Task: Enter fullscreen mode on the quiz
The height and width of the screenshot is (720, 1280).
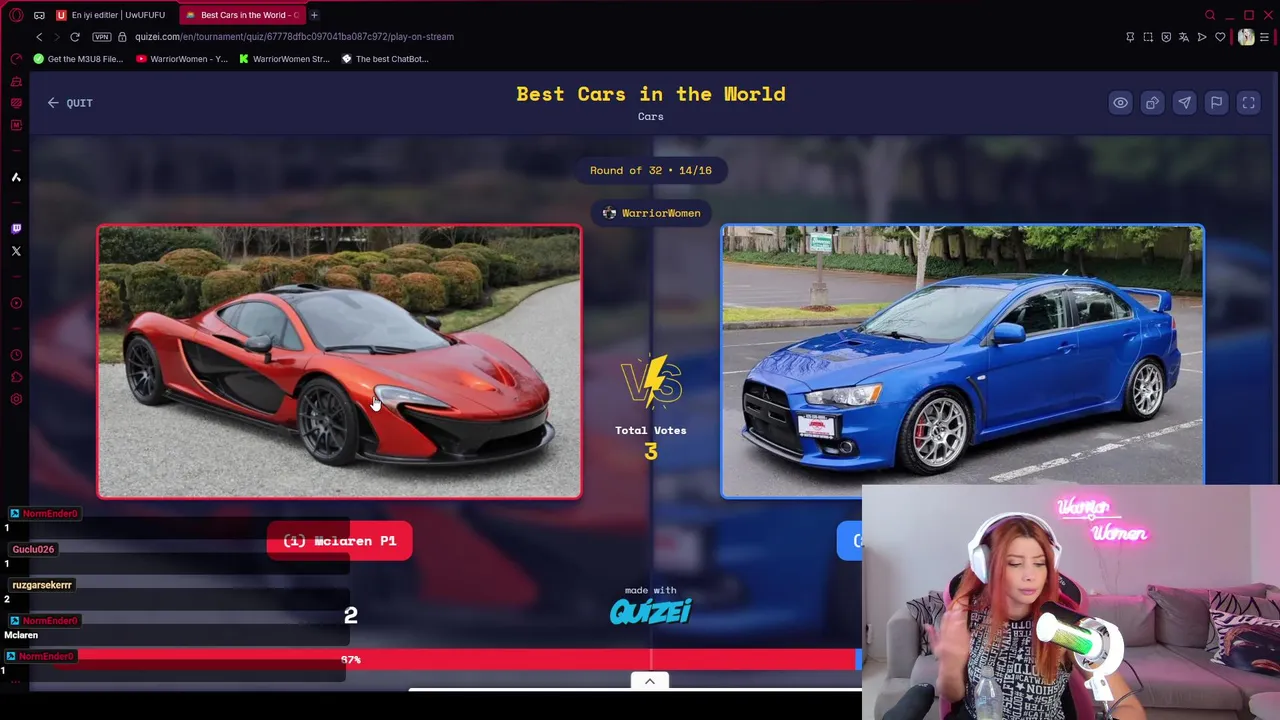Action: point(1248,103)
